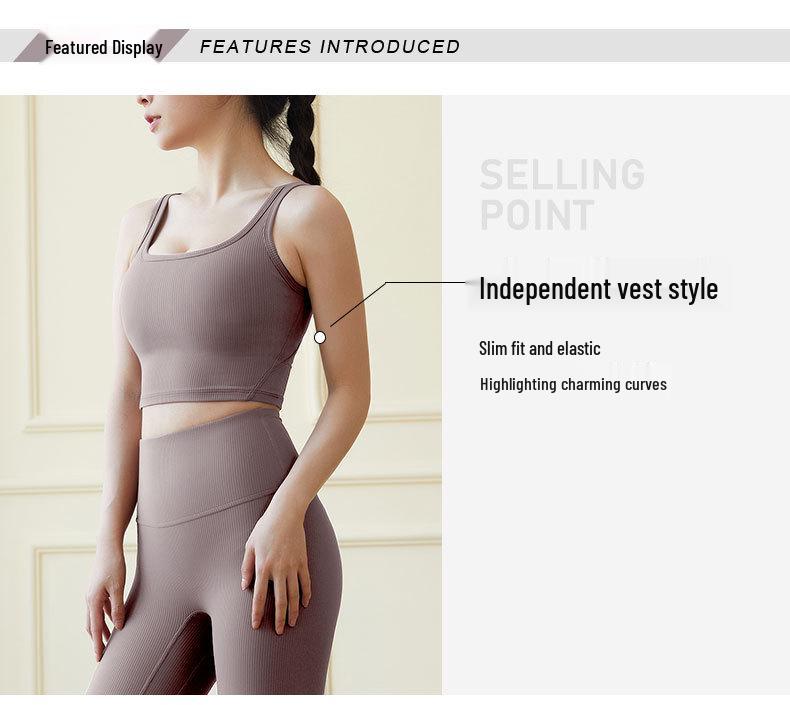Click the FEATURES INTRODUCED heading

click(x=330, y=46)
